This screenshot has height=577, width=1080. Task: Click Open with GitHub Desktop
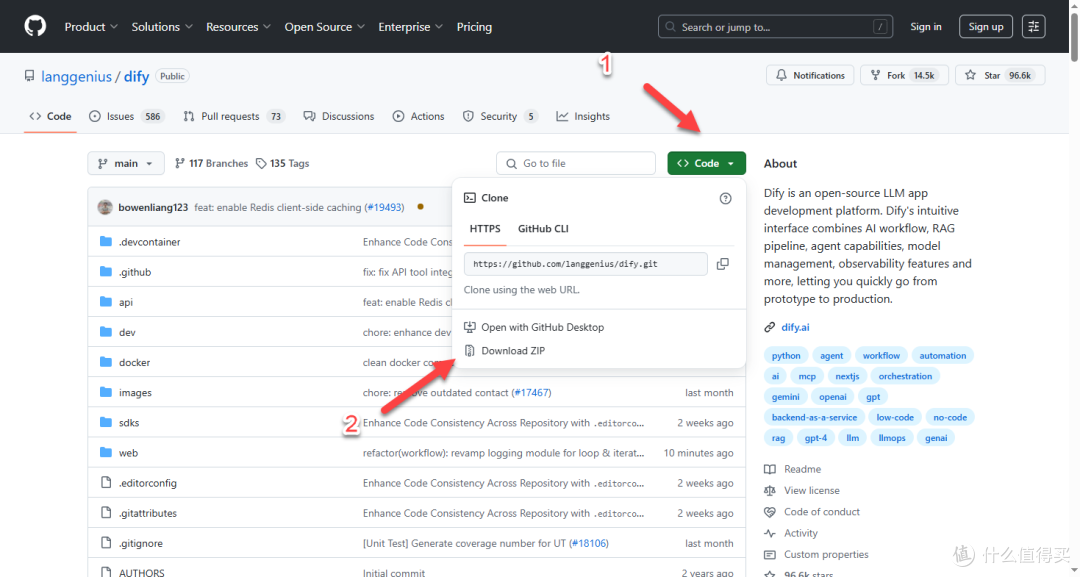pos(534,327)
